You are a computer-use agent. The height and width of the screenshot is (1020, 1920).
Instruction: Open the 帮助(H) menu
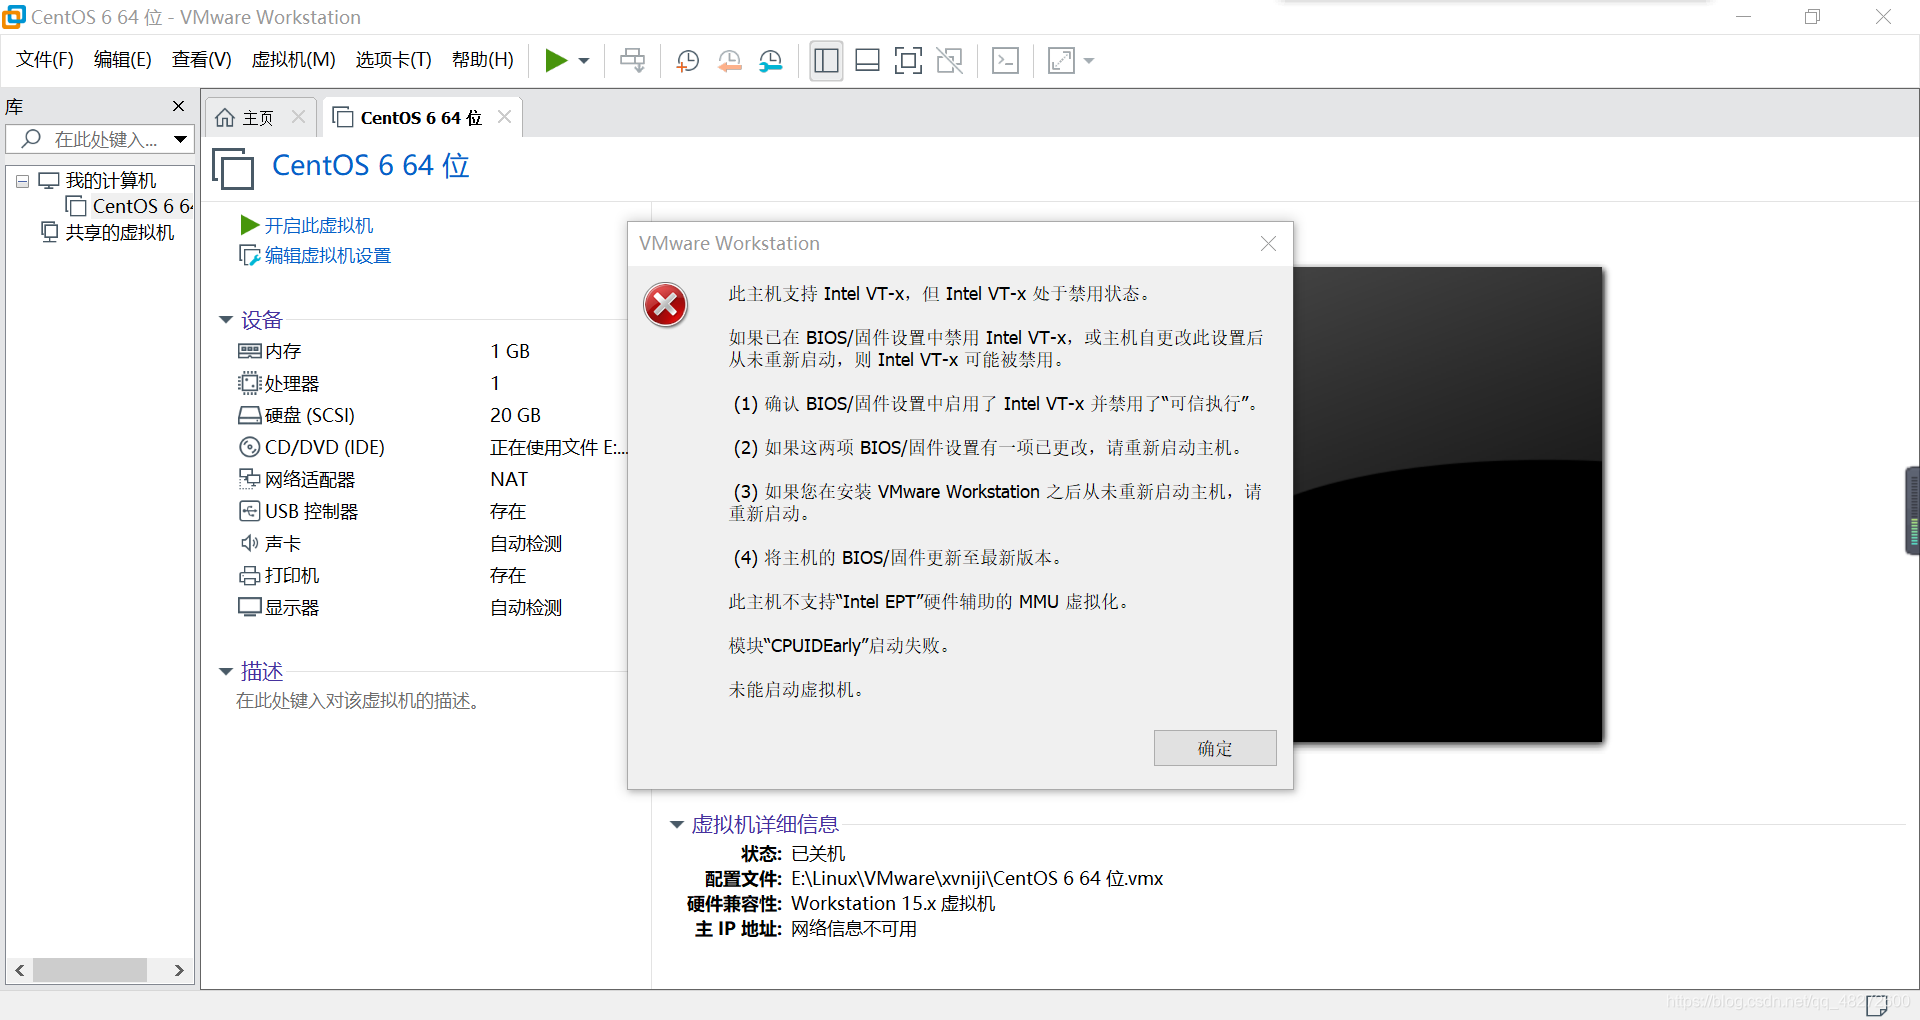(482, 60)
